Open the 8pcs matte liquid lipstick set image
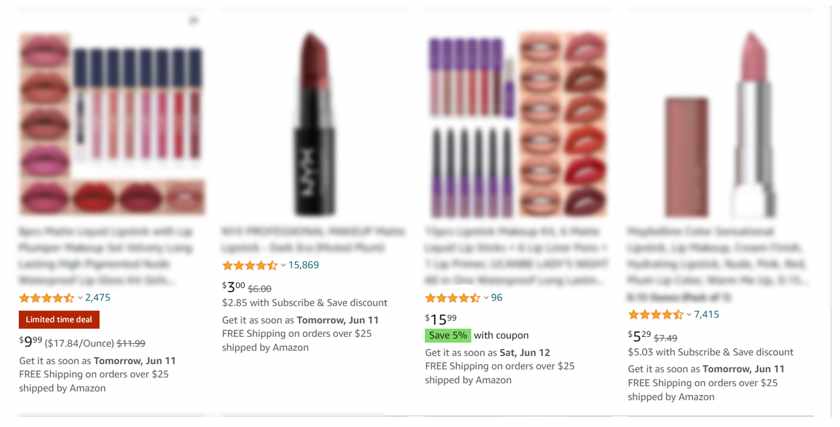Viewport: 840px width, 427px height. (112, 123)
